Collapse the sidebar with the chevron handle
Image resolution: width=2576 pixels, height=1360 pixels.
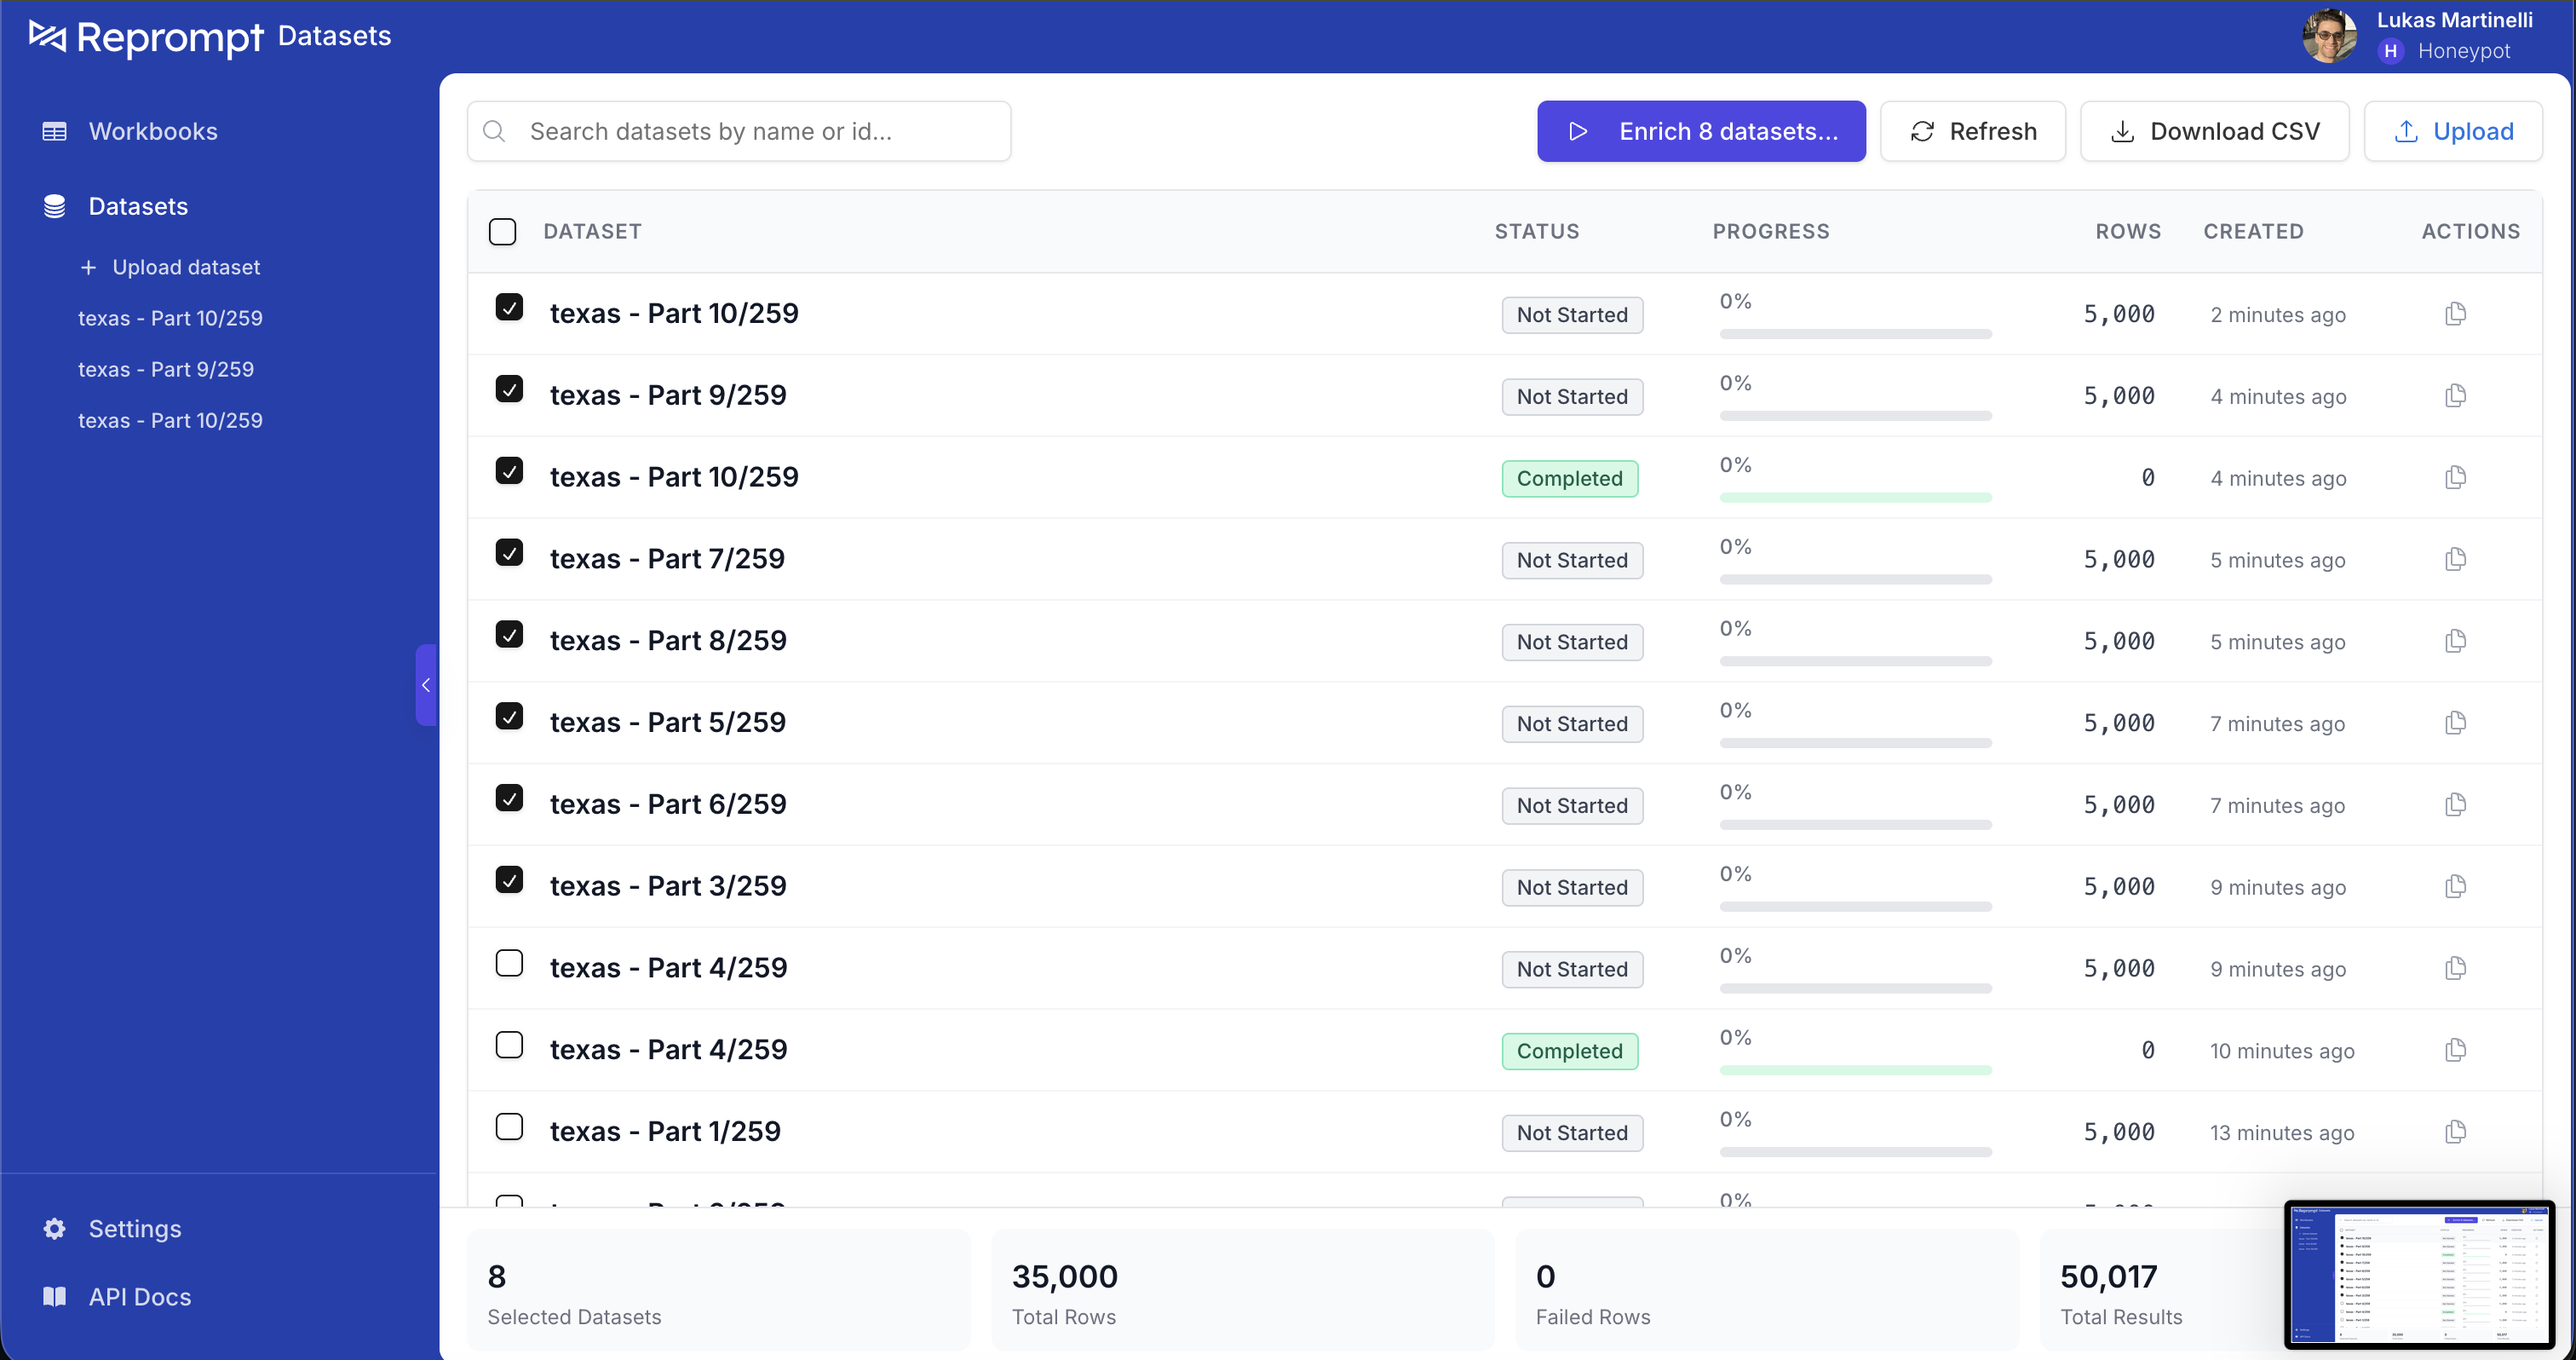click(x=426, y=684)
